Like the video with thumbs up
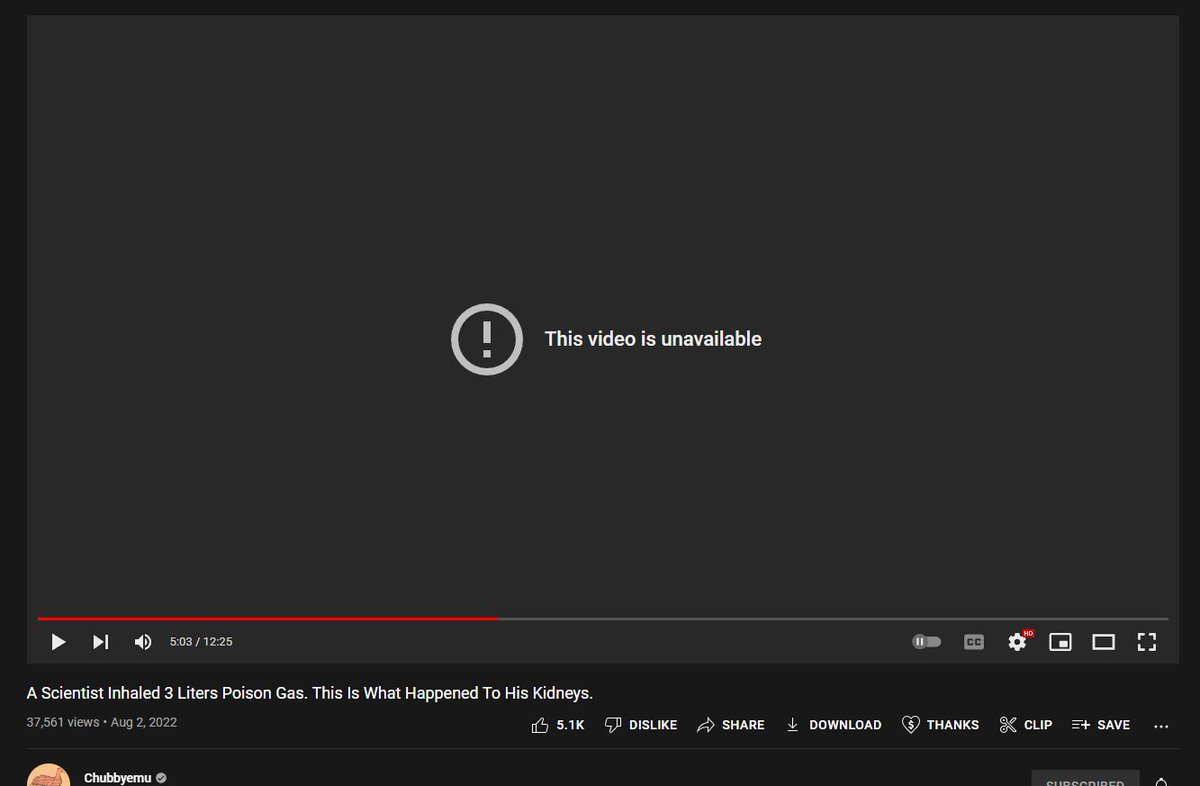The height and width of the screenshot is (786, 1200). 558,725
